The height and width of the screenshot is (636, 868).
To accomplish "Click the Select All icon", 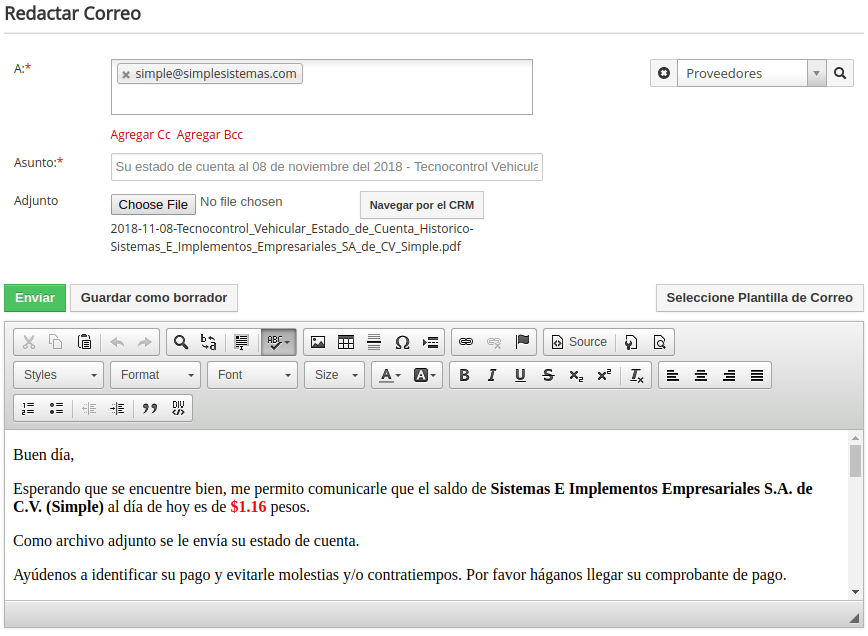I will click(241, 342).
